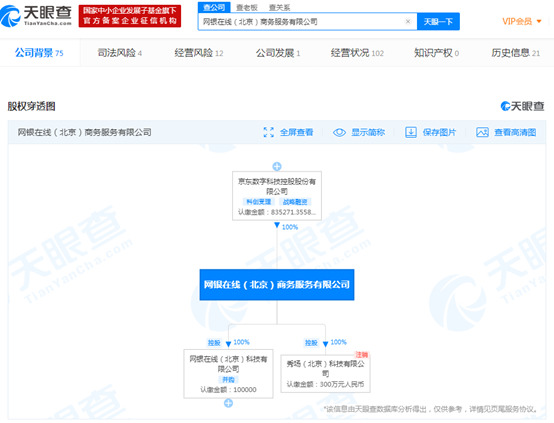Viewport: 554px width, 423px height.
Task: Click 认缴金额：100000 text
Action: [x=228, y=389]
